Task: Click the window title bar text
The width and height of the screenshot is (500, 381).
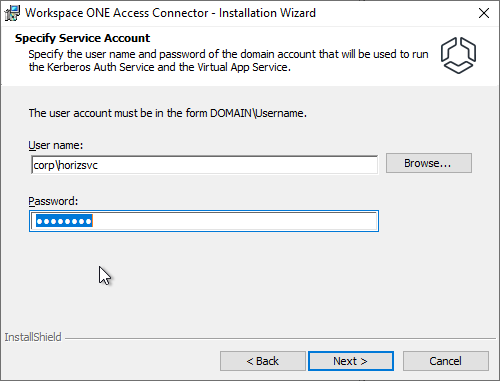Action: [170, 13]
